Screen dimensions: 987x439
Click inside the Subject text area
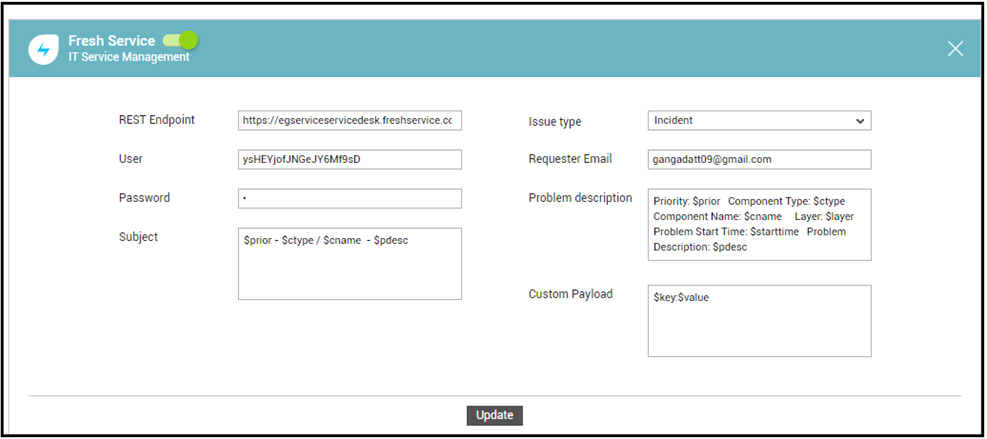tap(349, 264)
